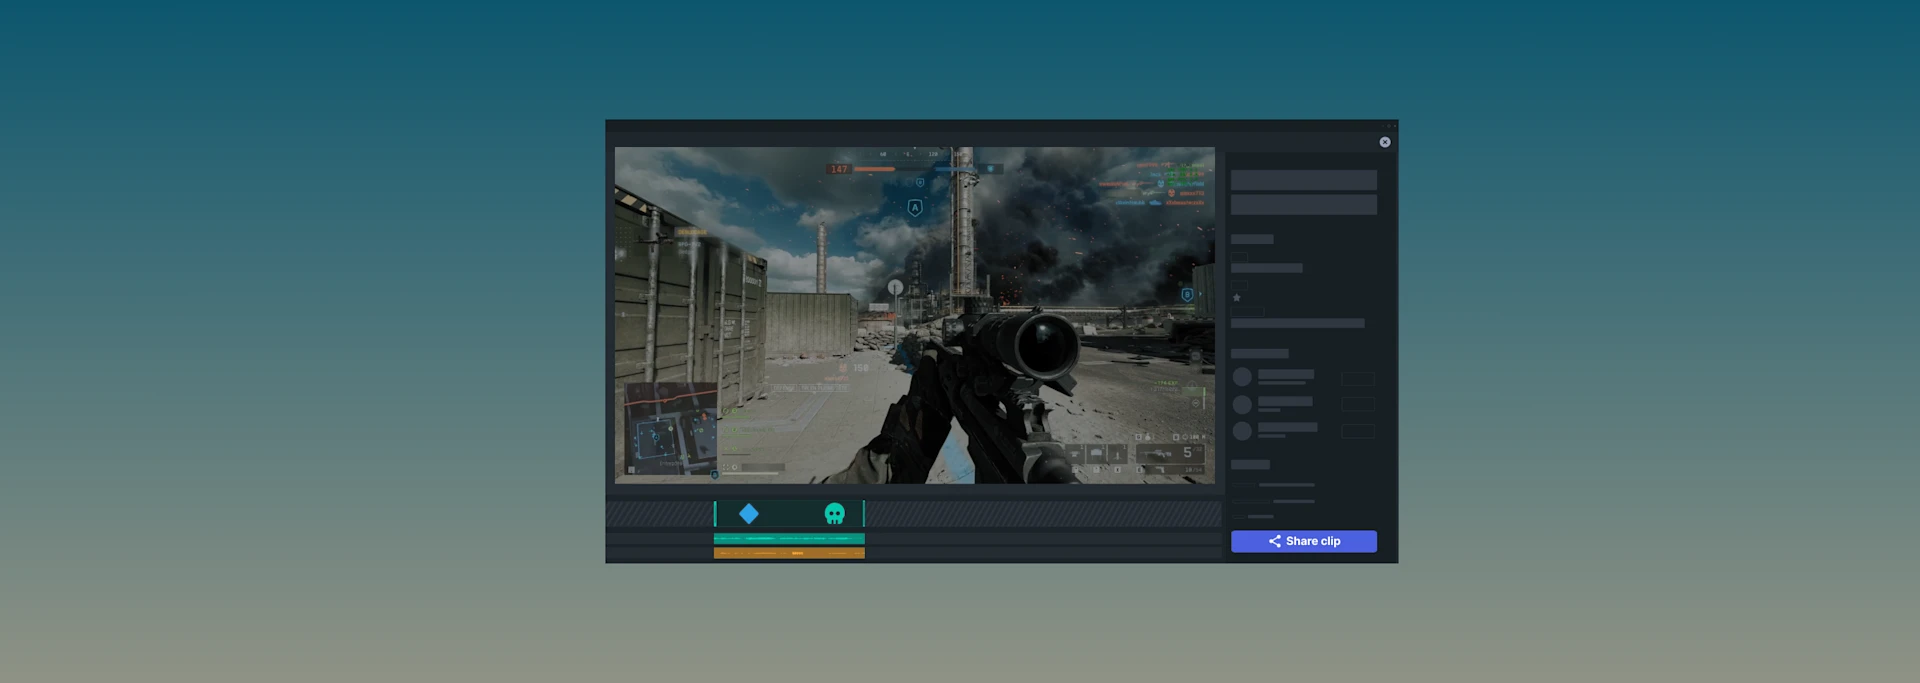This screenshot has height=683, width=1920.
Task: Select the teal skull kill marker
Action: point(834,514)
